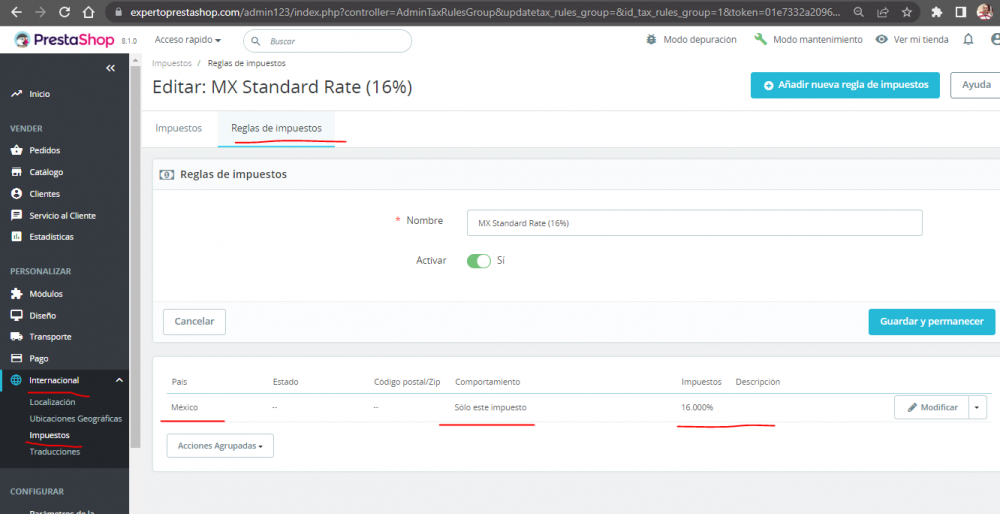Click the debug mode bug icon
Viewport: 1000px width, 514px height.
[651, 40]
